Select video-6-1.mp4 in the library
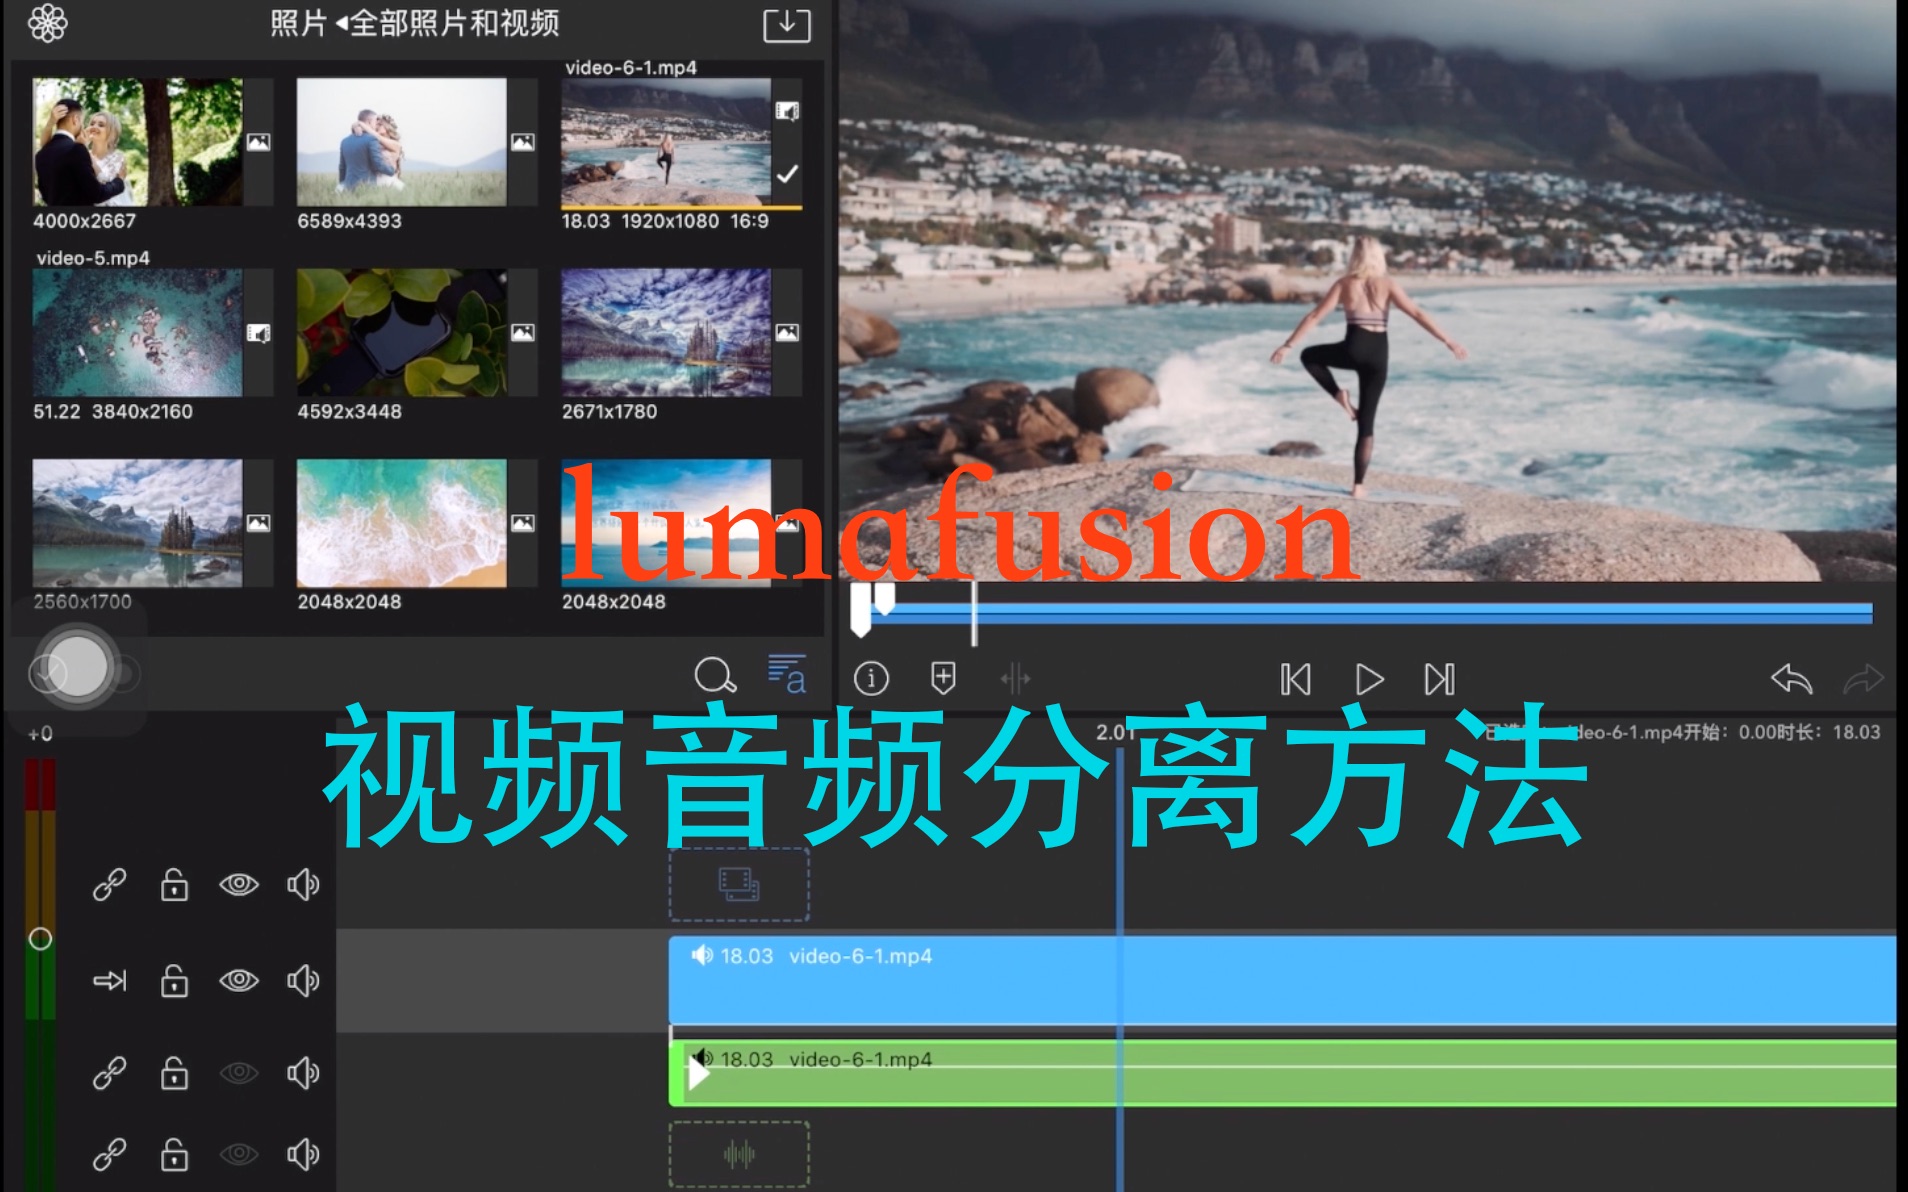 (665, 142)
